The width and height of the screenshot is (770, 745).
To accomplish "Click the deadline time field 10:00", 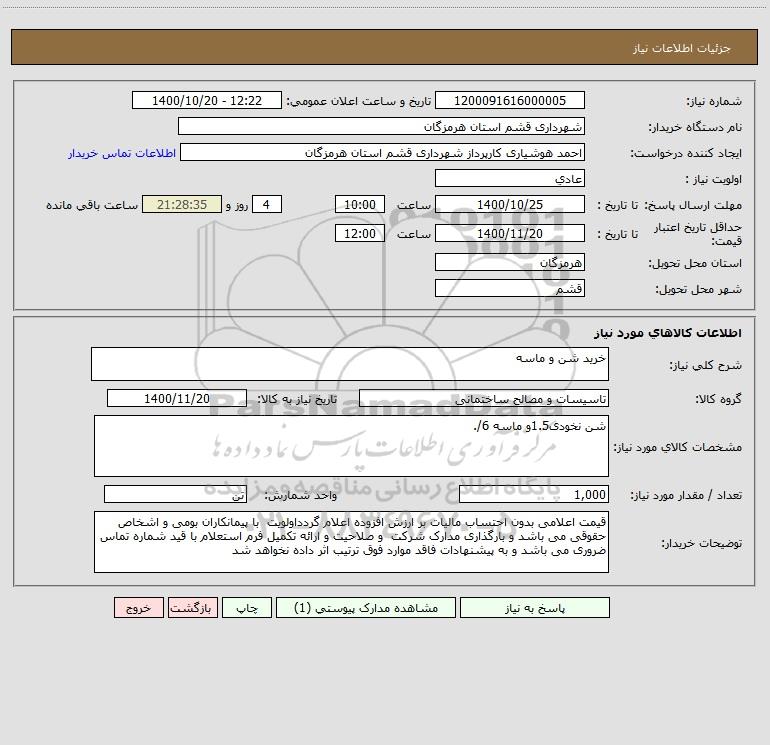I will coord(359,204).
